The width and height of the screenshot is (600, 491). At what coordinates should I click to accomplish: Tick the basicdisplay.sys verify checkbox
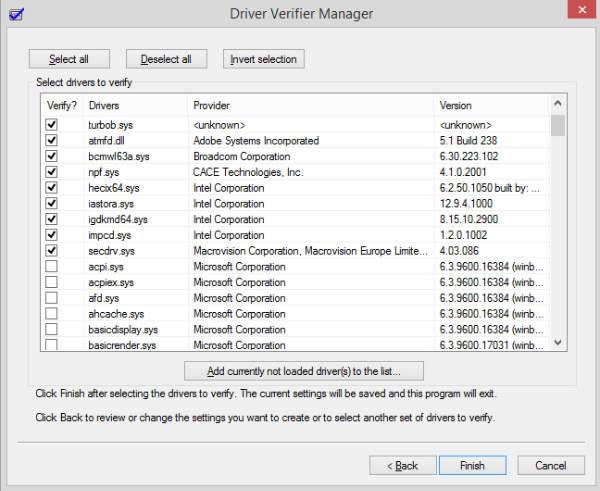pos(52,329)
